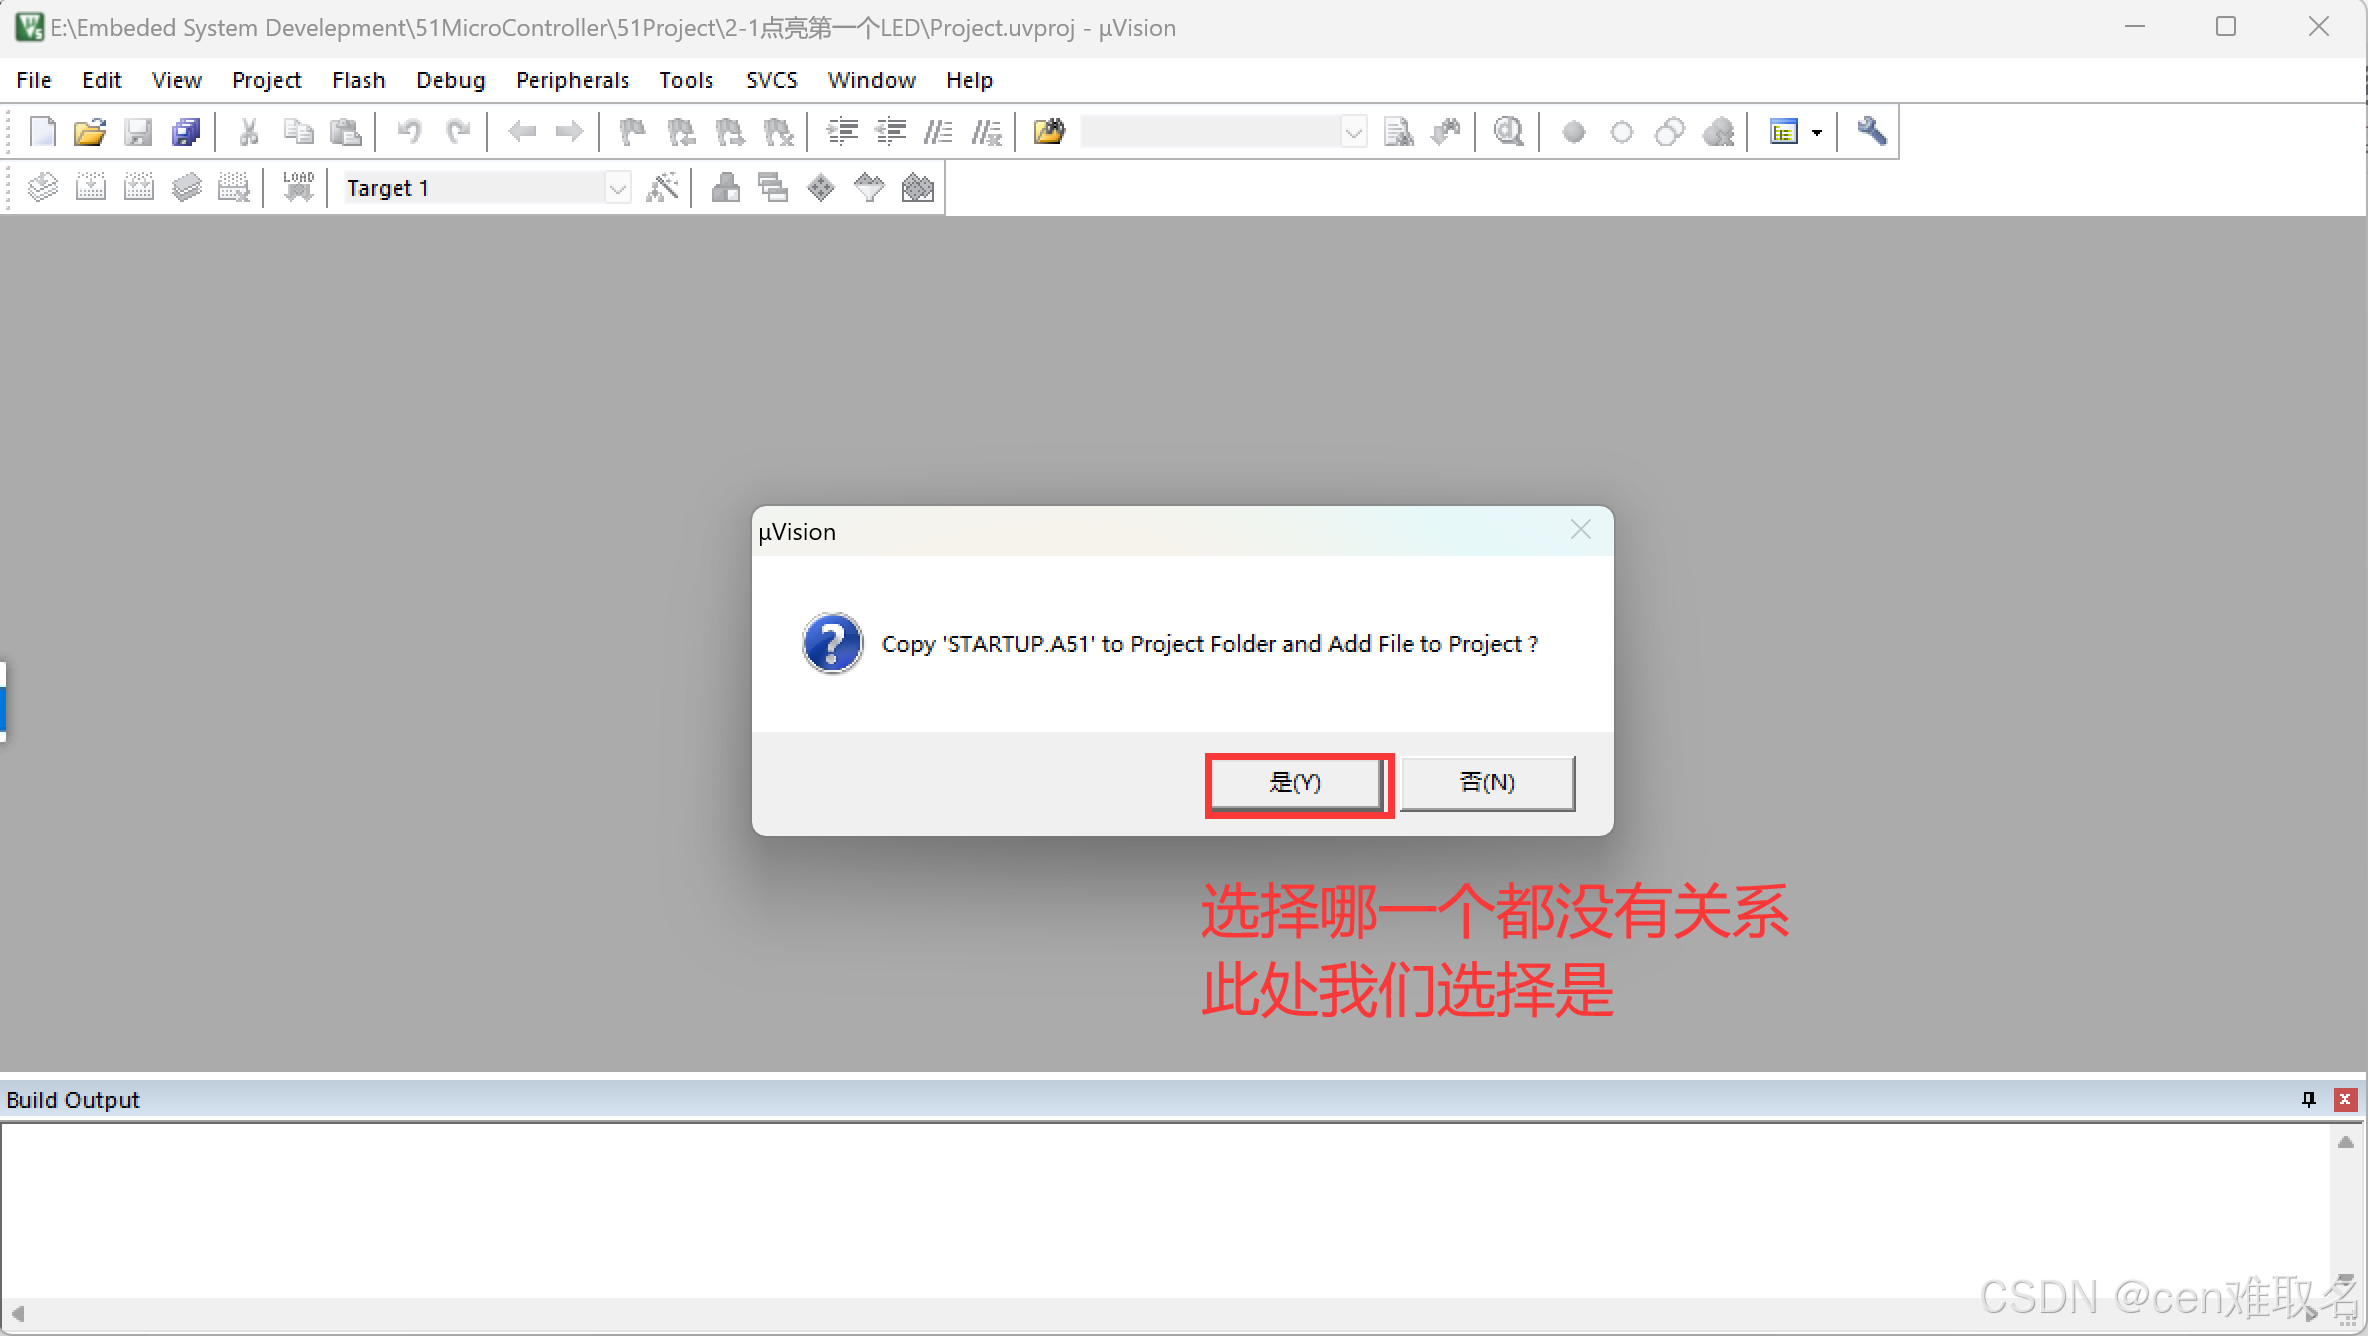Click the 否(N) No button
Screen dimensions: 2368x1336
[x=1487, y=783]
